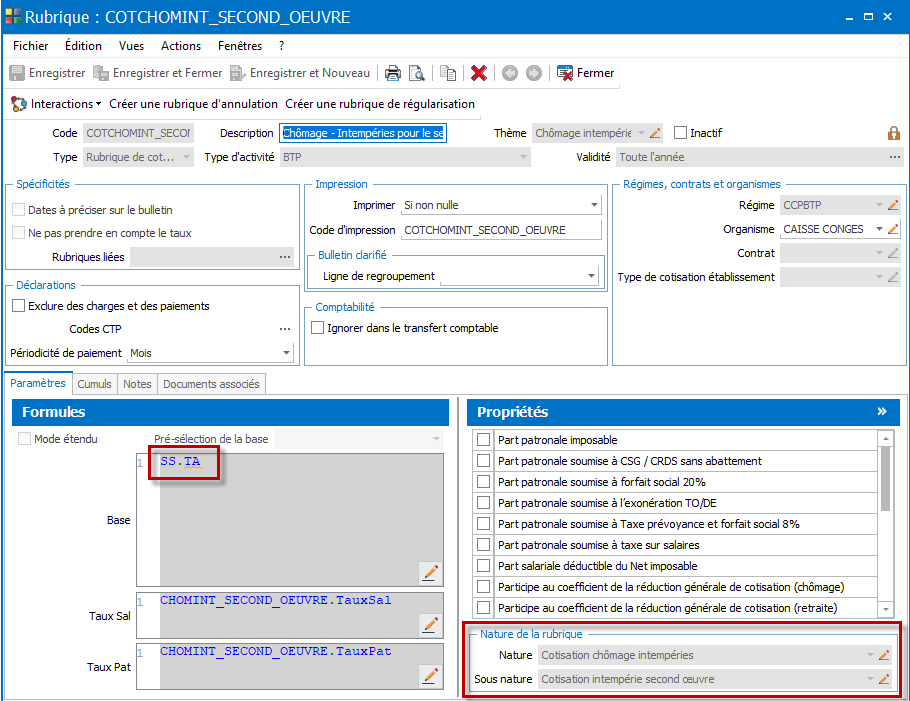Click Créer une rubrique d'annulation

point(193,104)
